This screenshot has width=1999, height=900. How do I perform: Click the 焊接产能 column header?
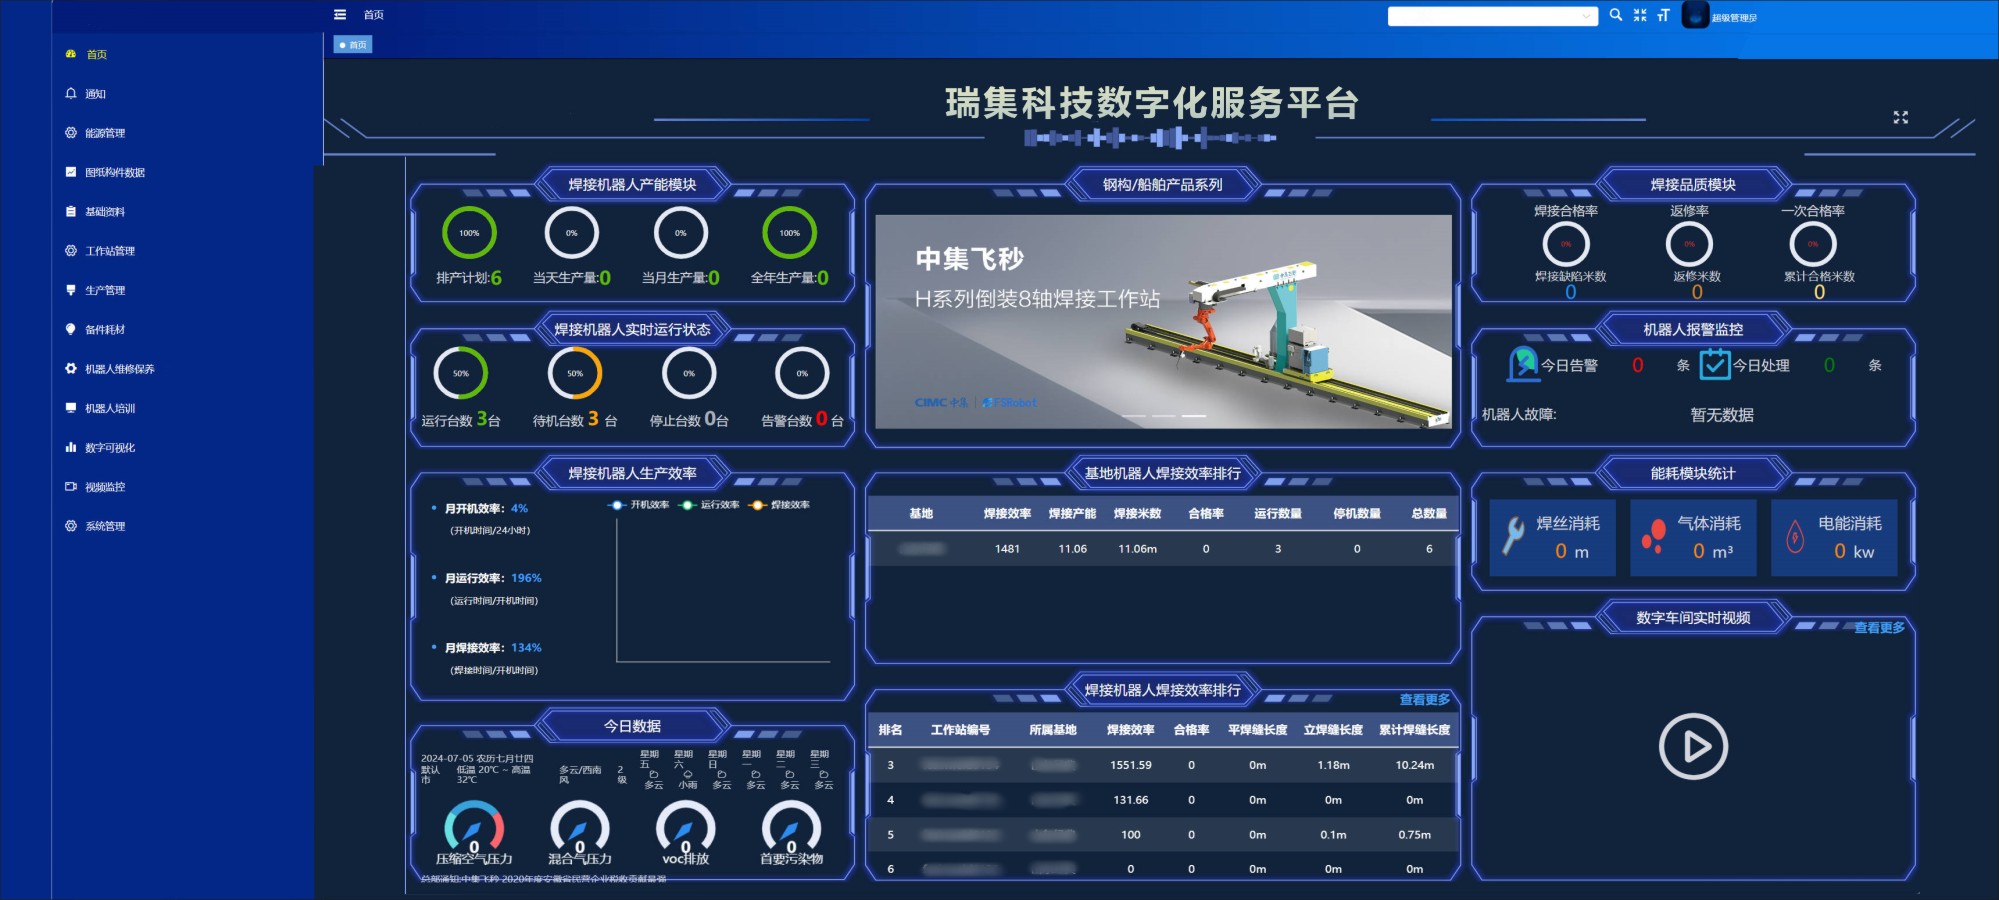pyautogui.click(x=1072, y=514)
